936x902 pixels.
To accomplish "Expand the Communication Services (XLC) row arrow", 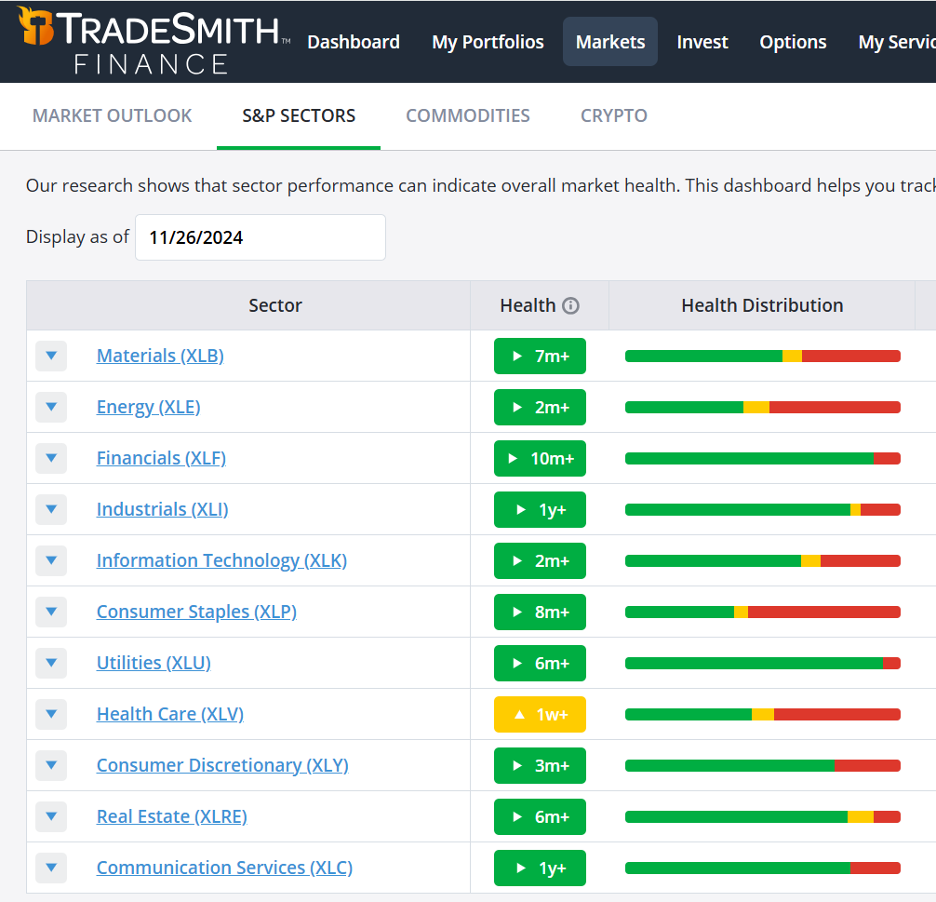I will (x=51, y=868).
